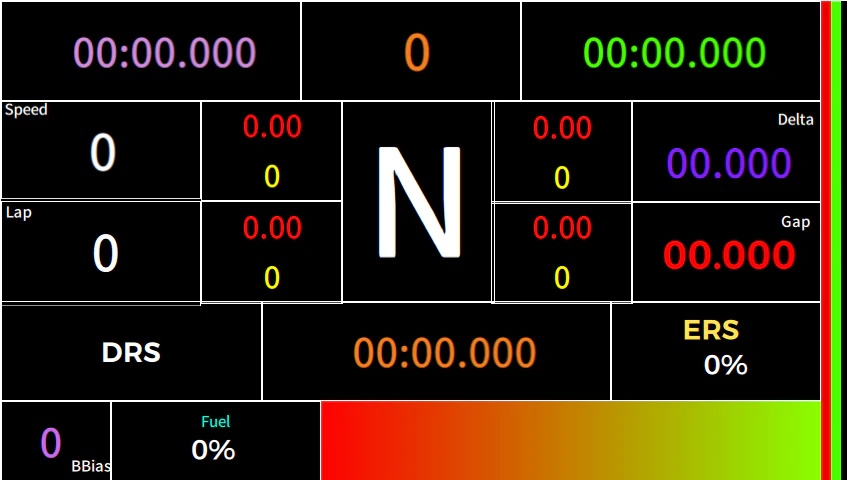Image resolution: width=847 pixels, height=480 pixels.
Task: Tap the purple BBias value
Action: tap(51, 443)
